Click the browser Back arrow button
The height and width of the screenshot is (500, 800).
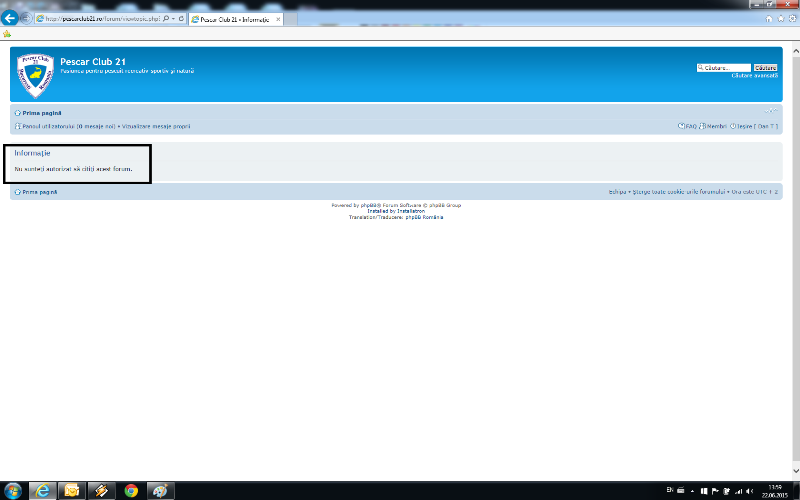point(10,18)
